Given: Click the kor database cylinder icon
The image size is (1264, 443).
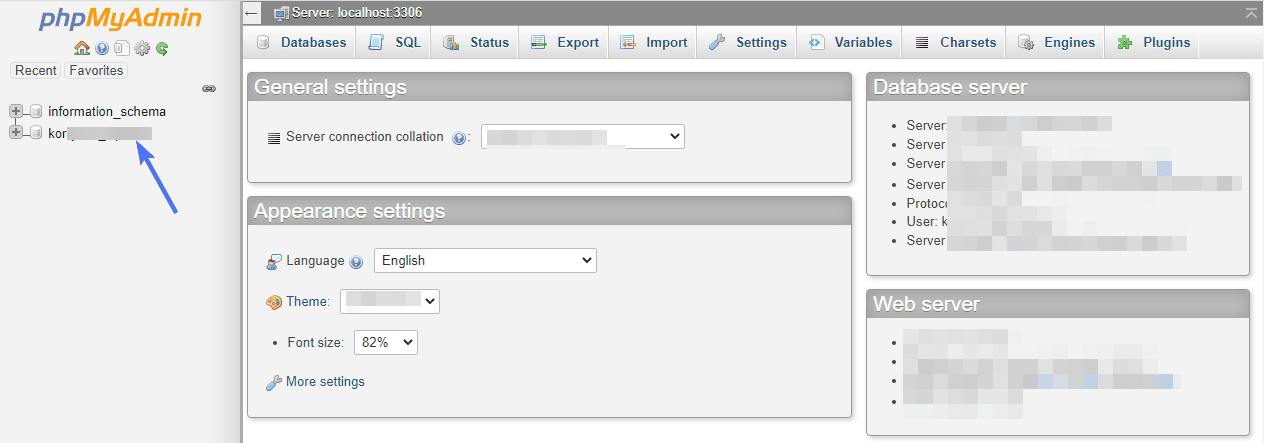Looking at the screenshot, I should (x=35, y=132).
